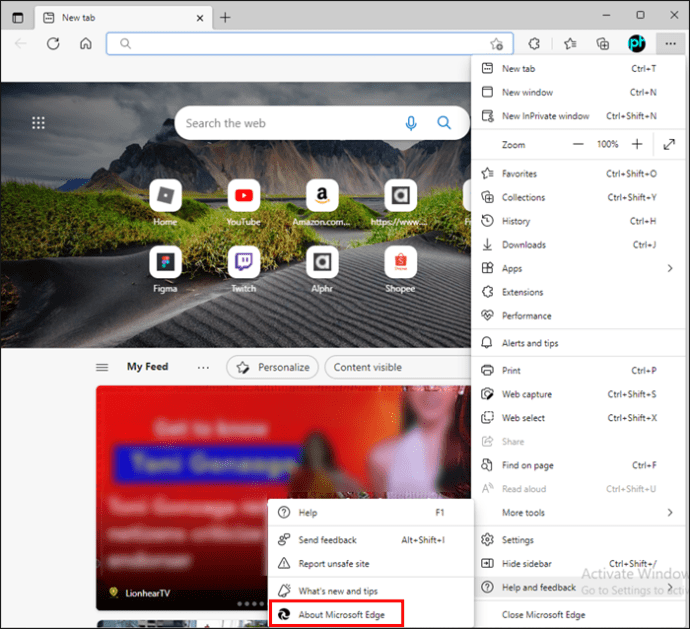
Task: Choose Send feedback
Action: (x=371, y=540)
